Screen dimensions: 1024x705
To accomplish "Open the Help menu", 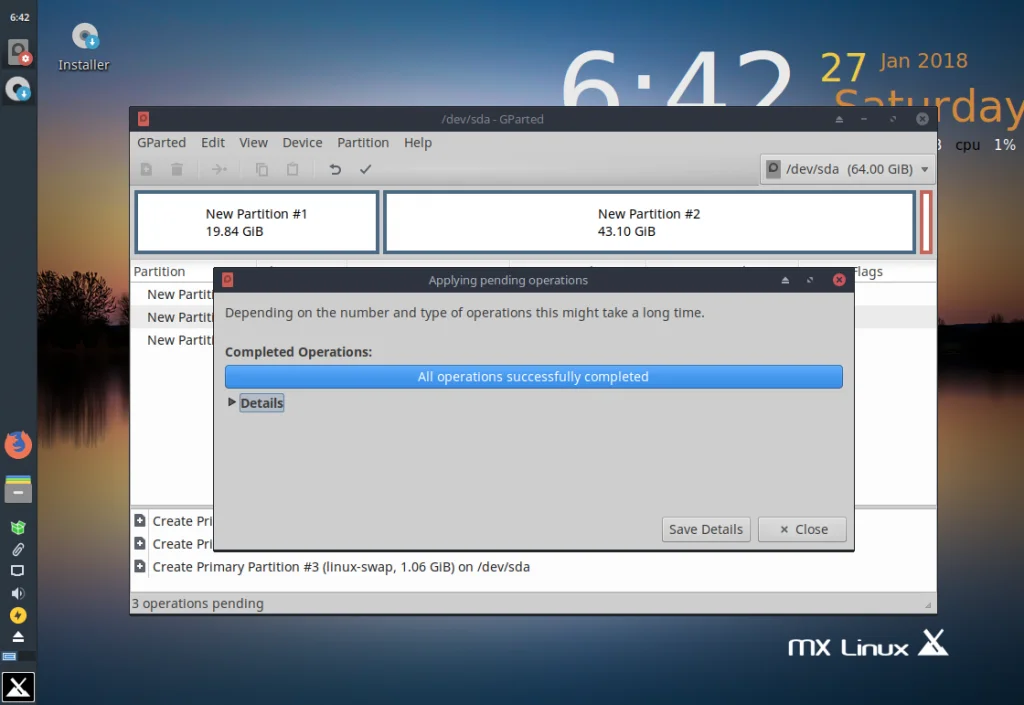I will pyautogui.click(x=418, y=142).
